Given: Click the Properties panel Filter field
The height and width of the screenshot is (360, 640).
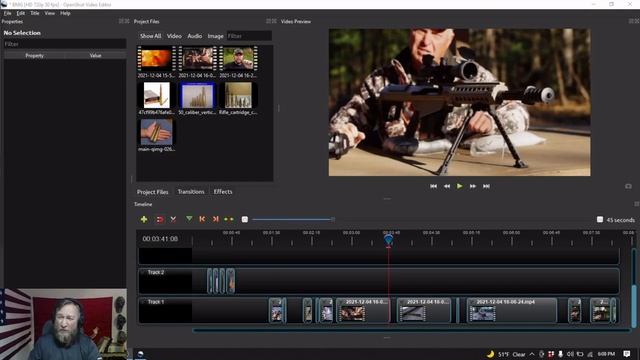Looking at the screenshot, I should pyautogui.click(x=65, y=44).
